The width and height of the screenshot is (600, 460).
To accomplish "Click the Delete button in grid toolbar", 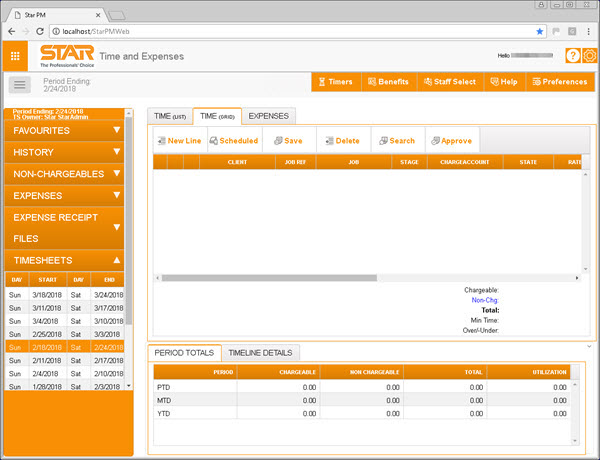I will [343, 141].
